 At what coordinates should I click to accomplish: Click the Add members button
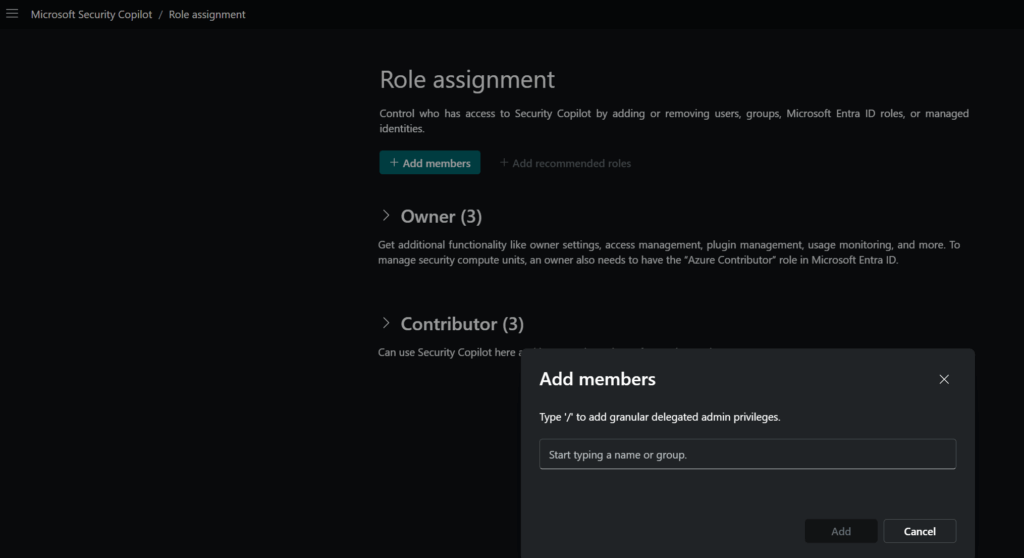pyautogui.click(x=430, y=163)
